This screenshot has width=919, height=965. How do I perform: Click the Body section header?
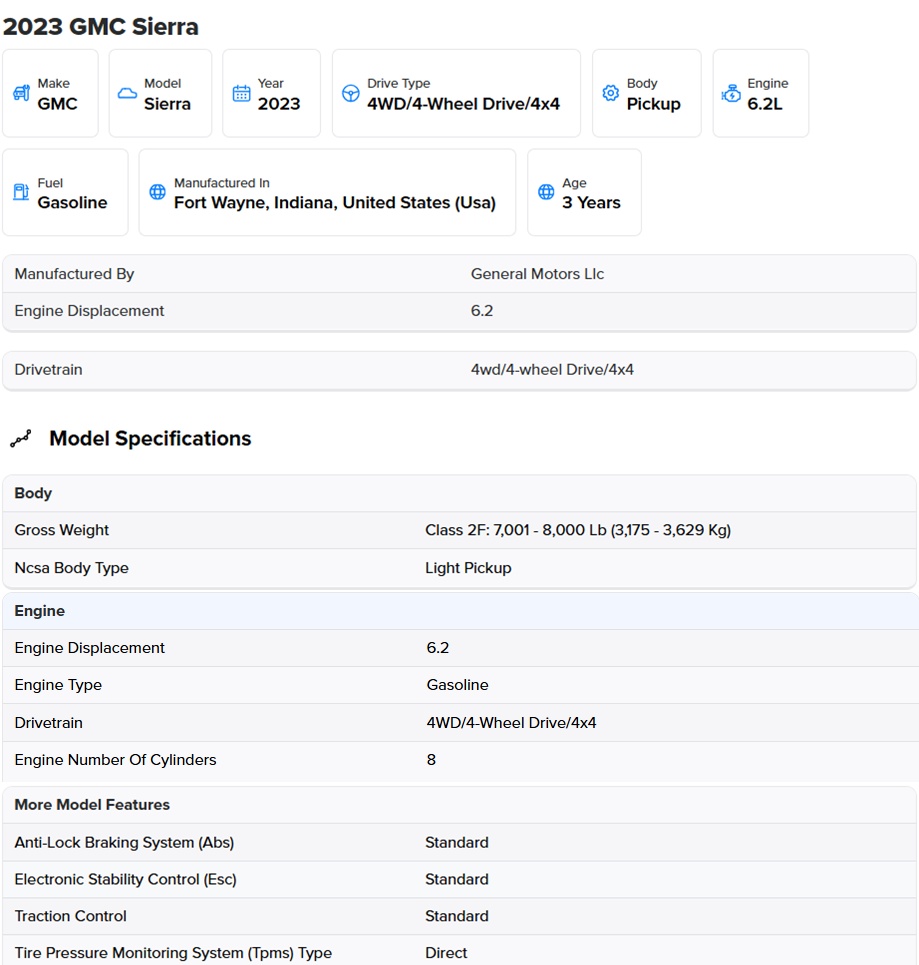tap(459, 494)
